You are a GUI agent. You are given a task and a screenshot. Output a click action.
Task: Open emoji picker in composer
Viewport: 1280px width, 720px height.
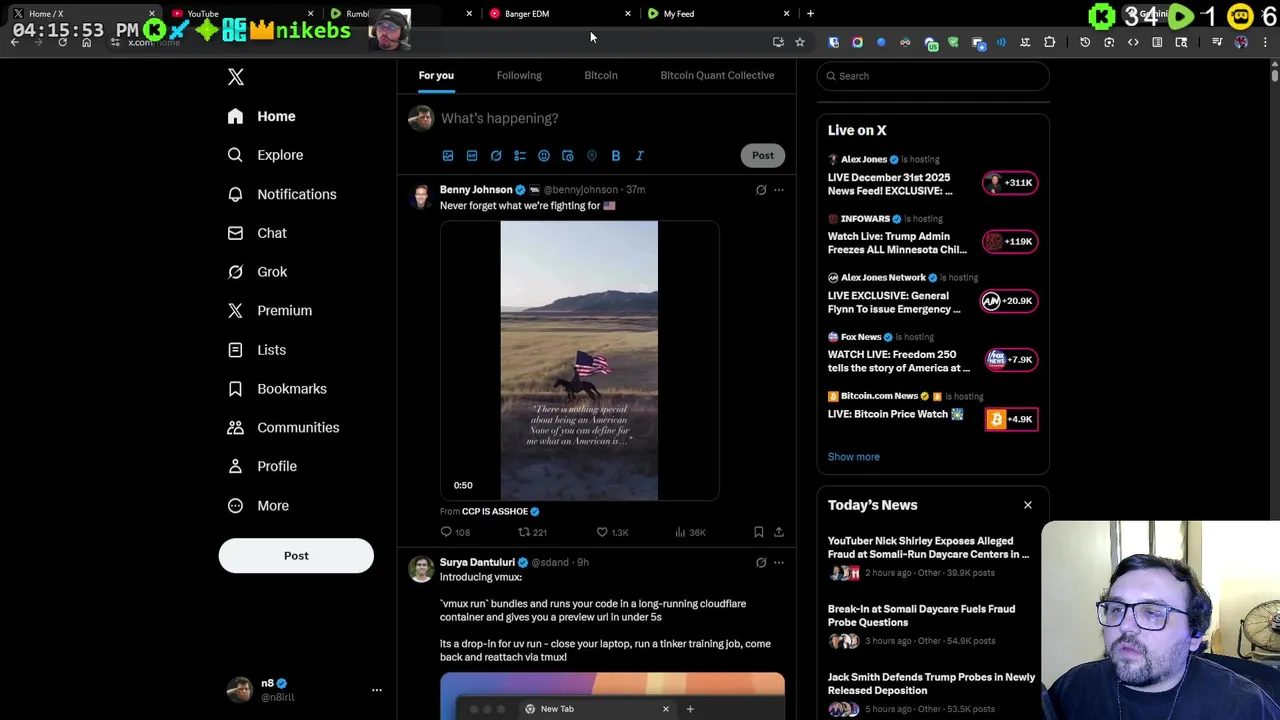(544, 156)
